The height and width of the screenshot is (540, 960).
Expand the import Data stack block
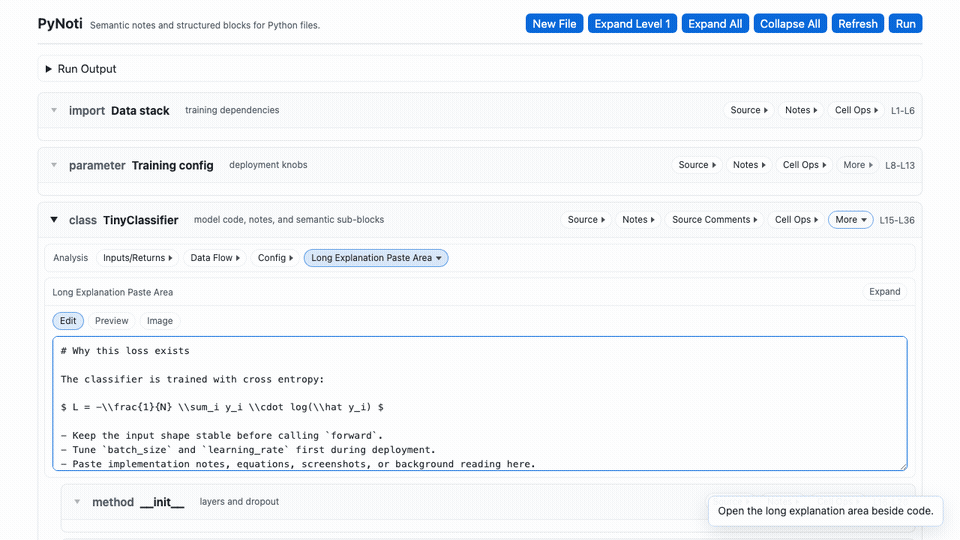(x=54, y=111)
